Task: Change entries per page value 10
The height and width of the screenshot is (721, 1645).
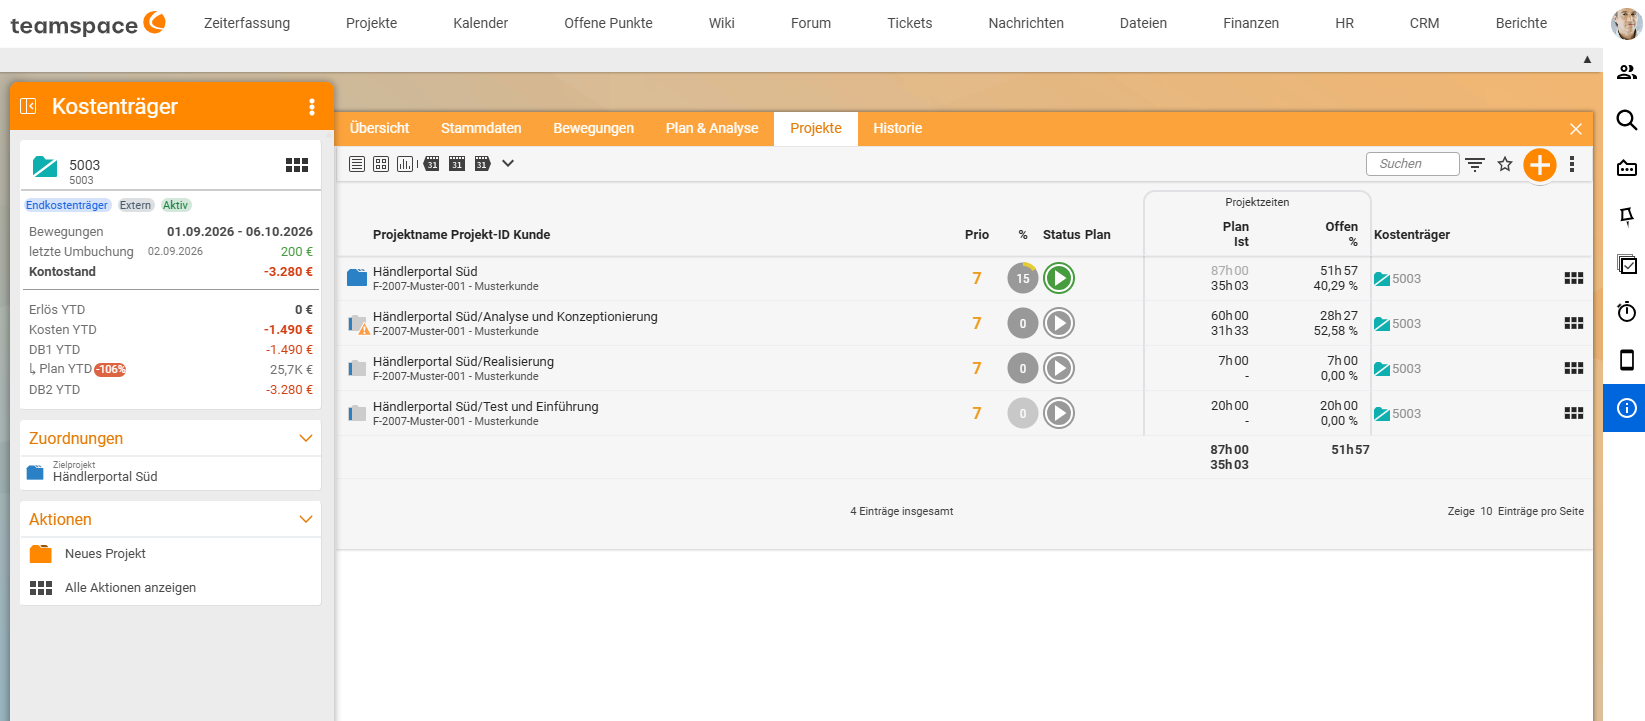Action: pyautogui.click(x=1486, y=511)
